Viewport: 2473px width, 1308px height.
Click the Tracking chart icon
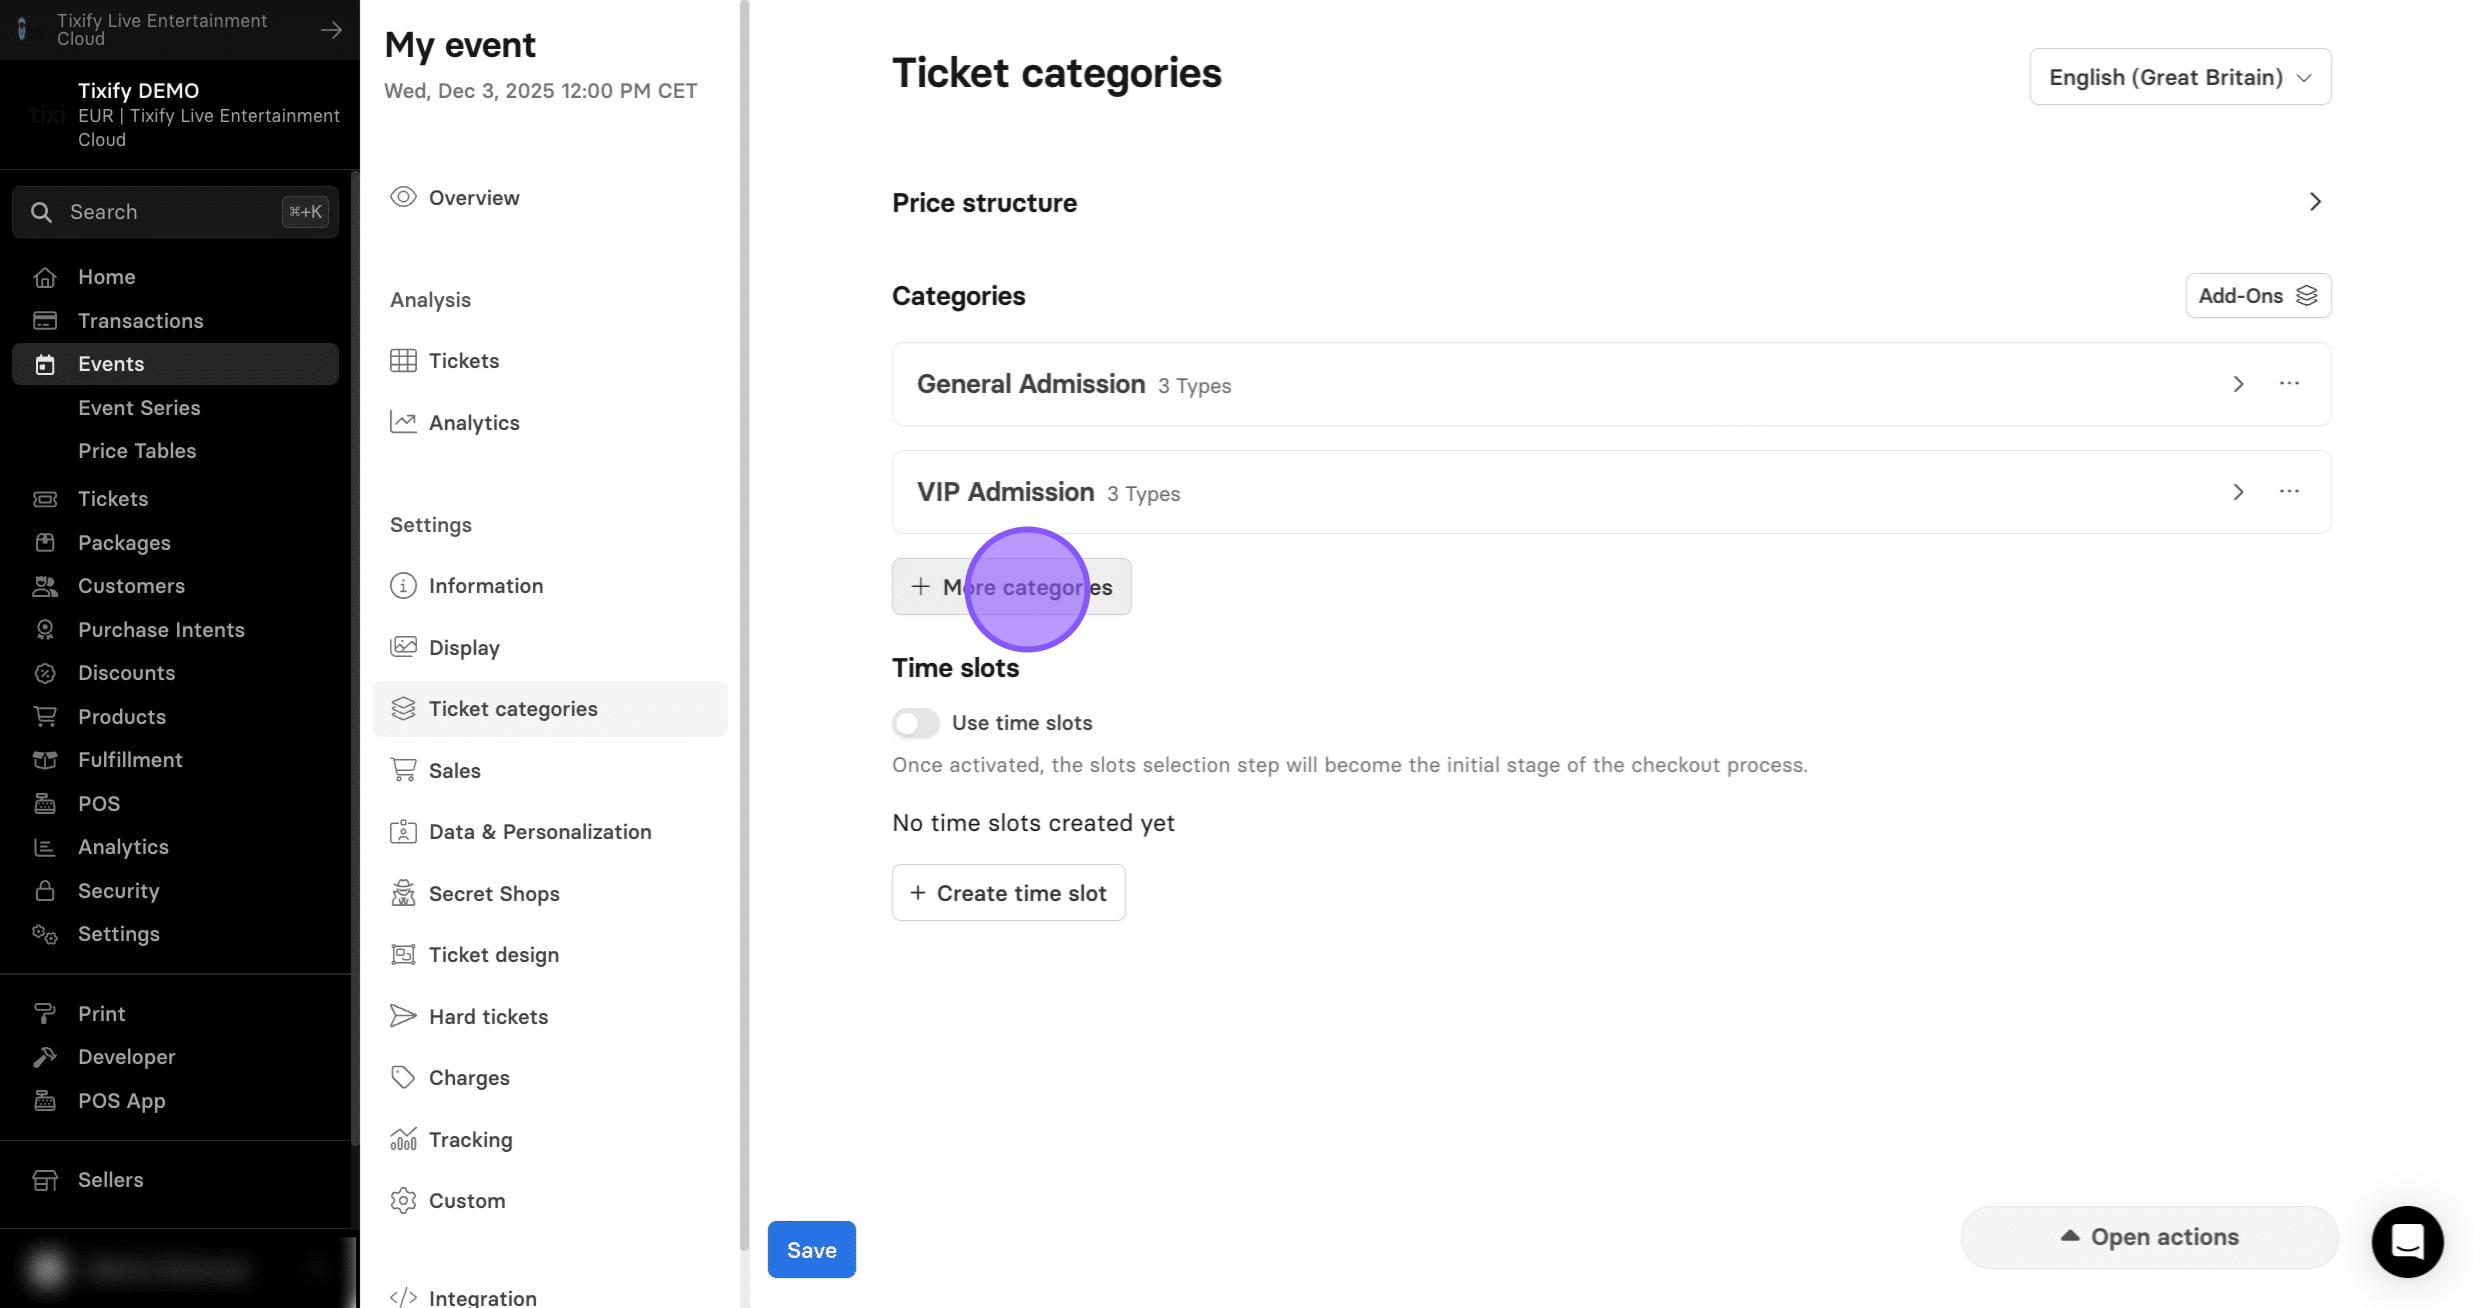(403, 1139)
